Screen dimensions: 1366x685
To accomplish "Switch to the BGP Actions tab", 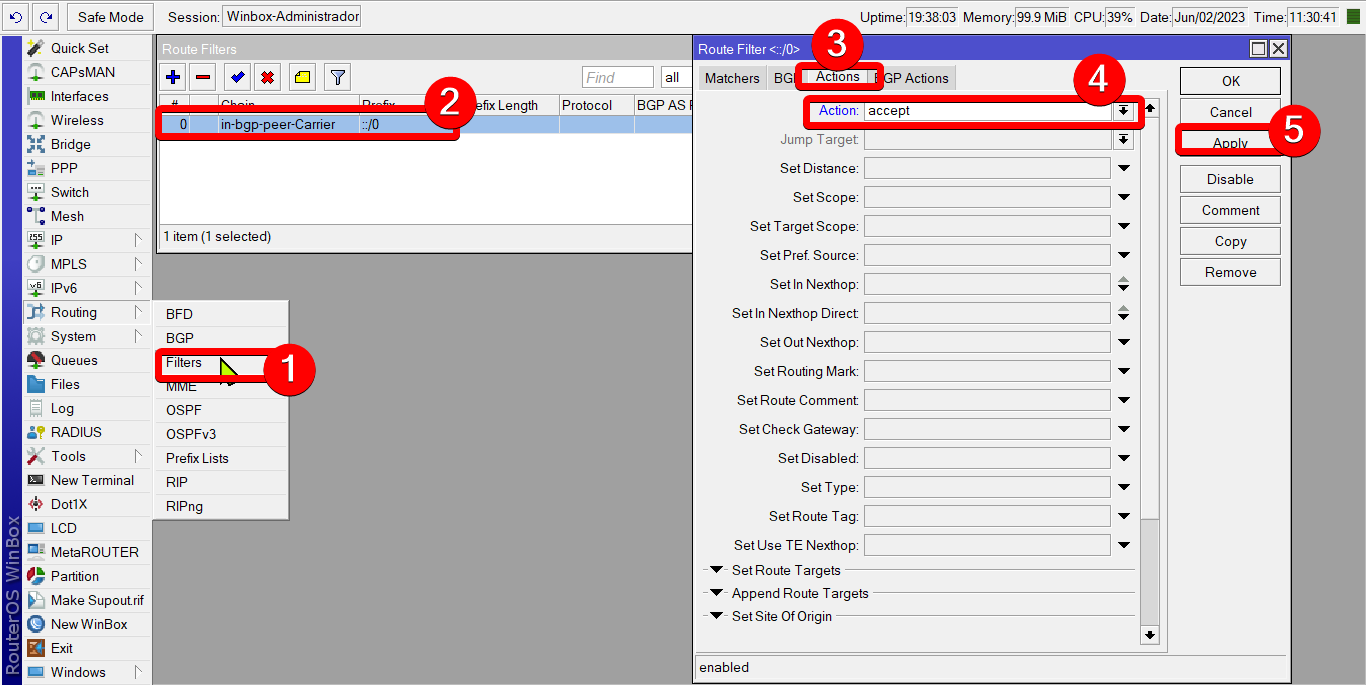I will pos(914,78).
